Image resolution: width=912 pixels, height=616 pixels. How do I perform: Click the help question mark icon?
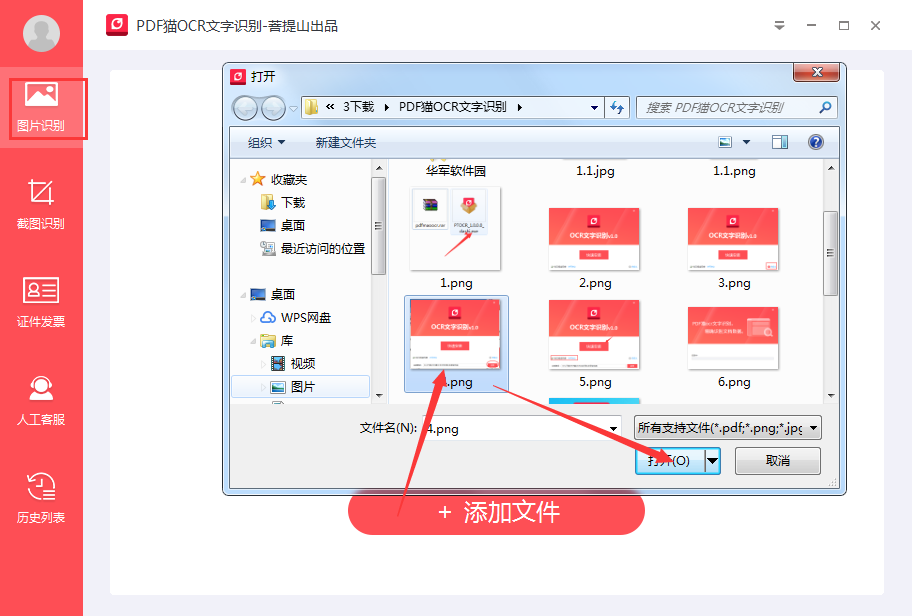pos(817,142)
